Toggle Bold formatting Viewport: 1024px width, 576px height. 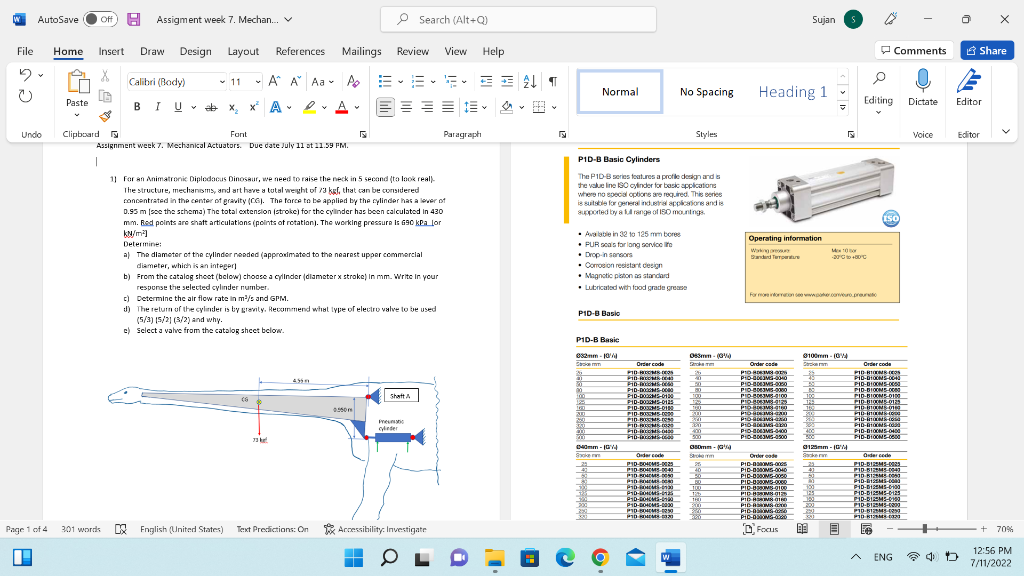(137, 107)
